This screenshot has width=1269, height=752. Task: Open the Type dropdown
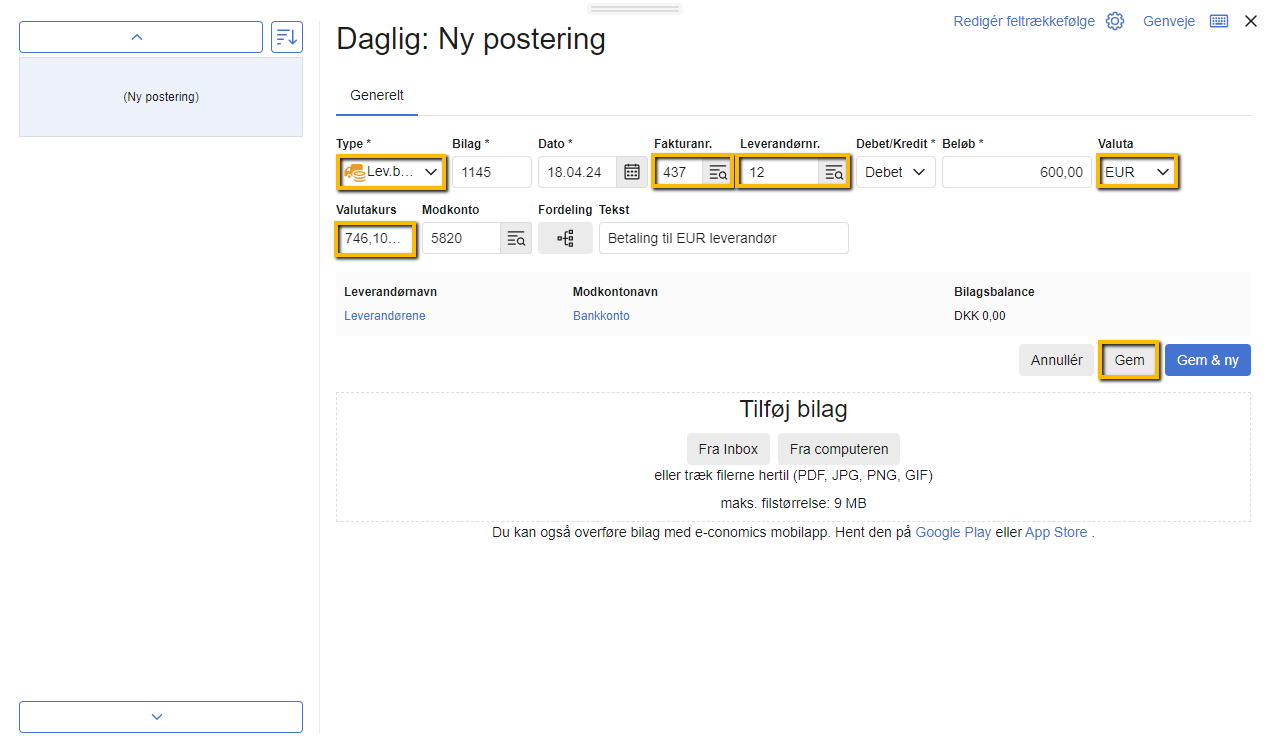coord(391,172)
